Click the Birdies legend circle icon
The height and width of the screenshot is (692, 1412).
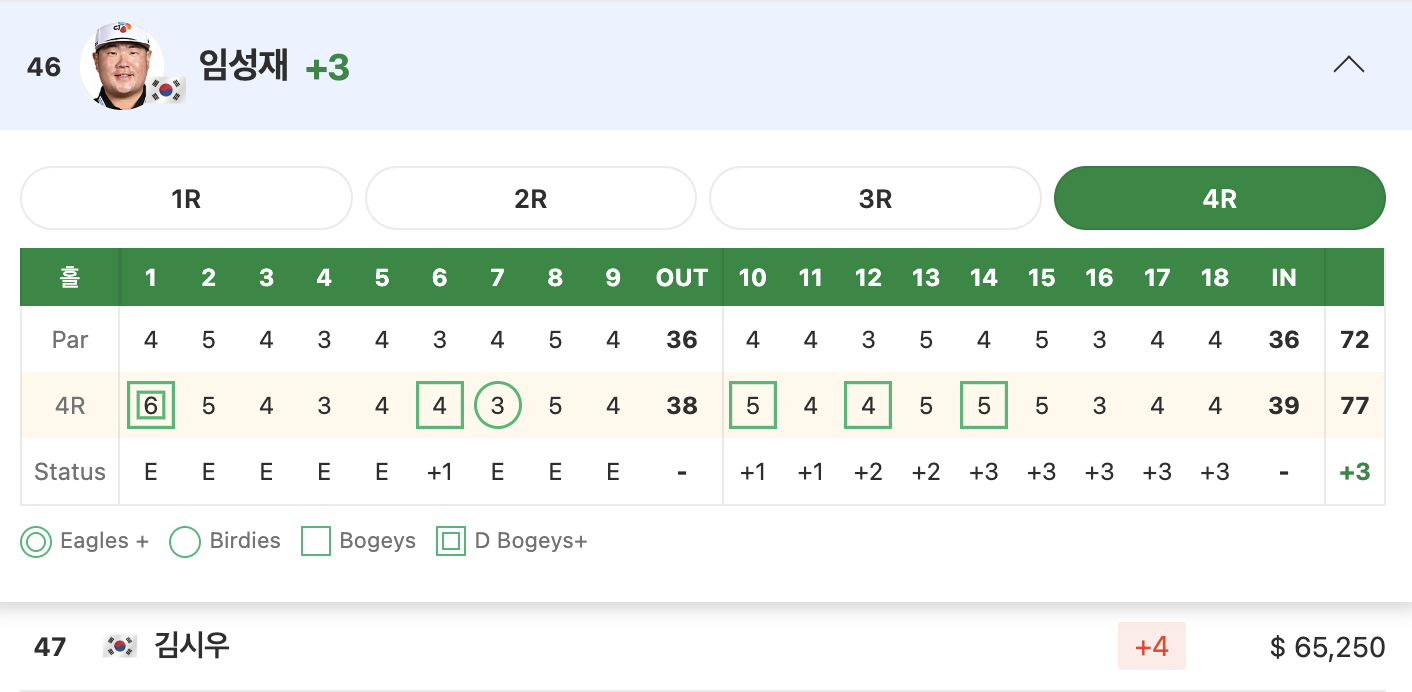(x=184, y=541)
